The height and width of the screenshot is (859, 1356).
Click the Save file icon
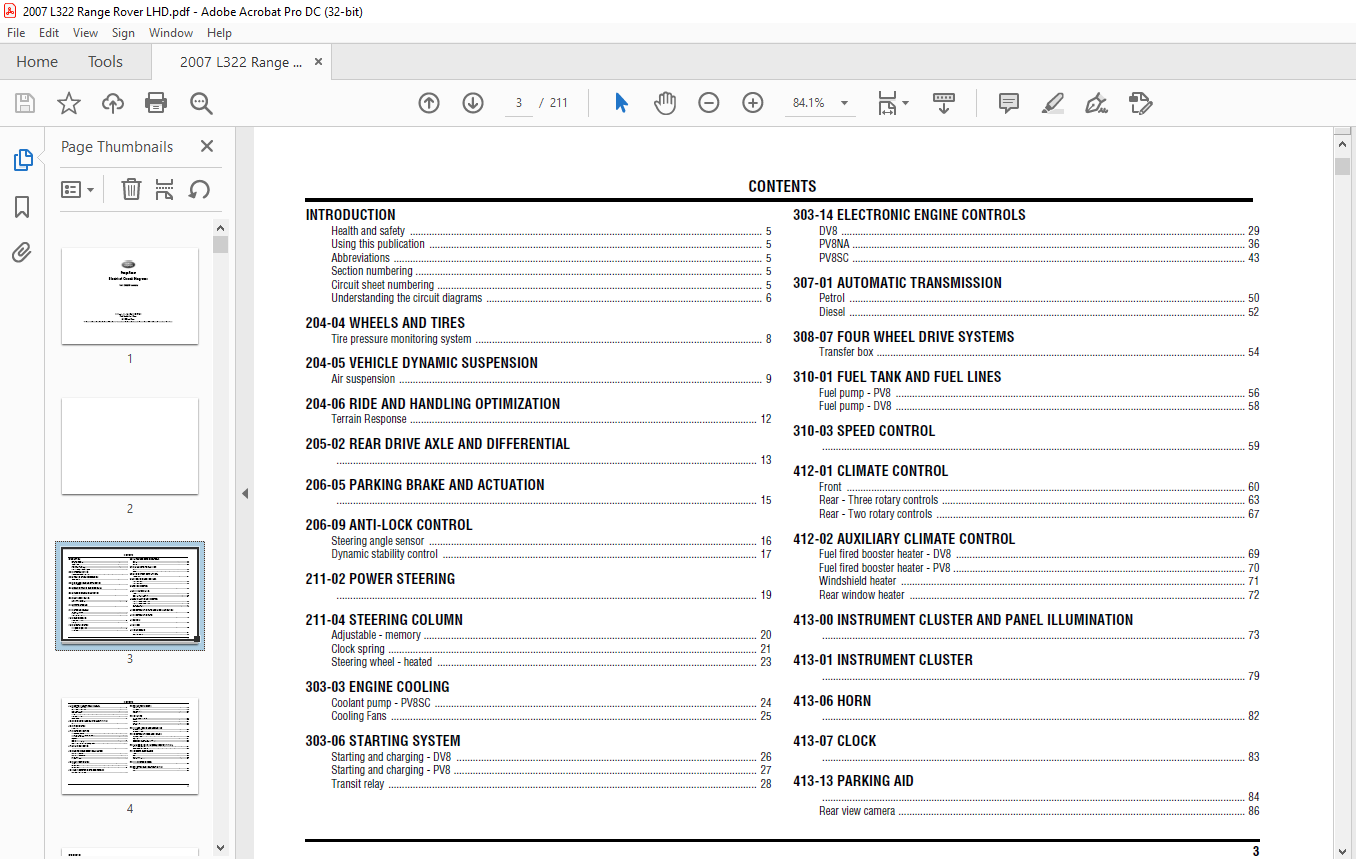pyautogui.click(x=25, y=103)
